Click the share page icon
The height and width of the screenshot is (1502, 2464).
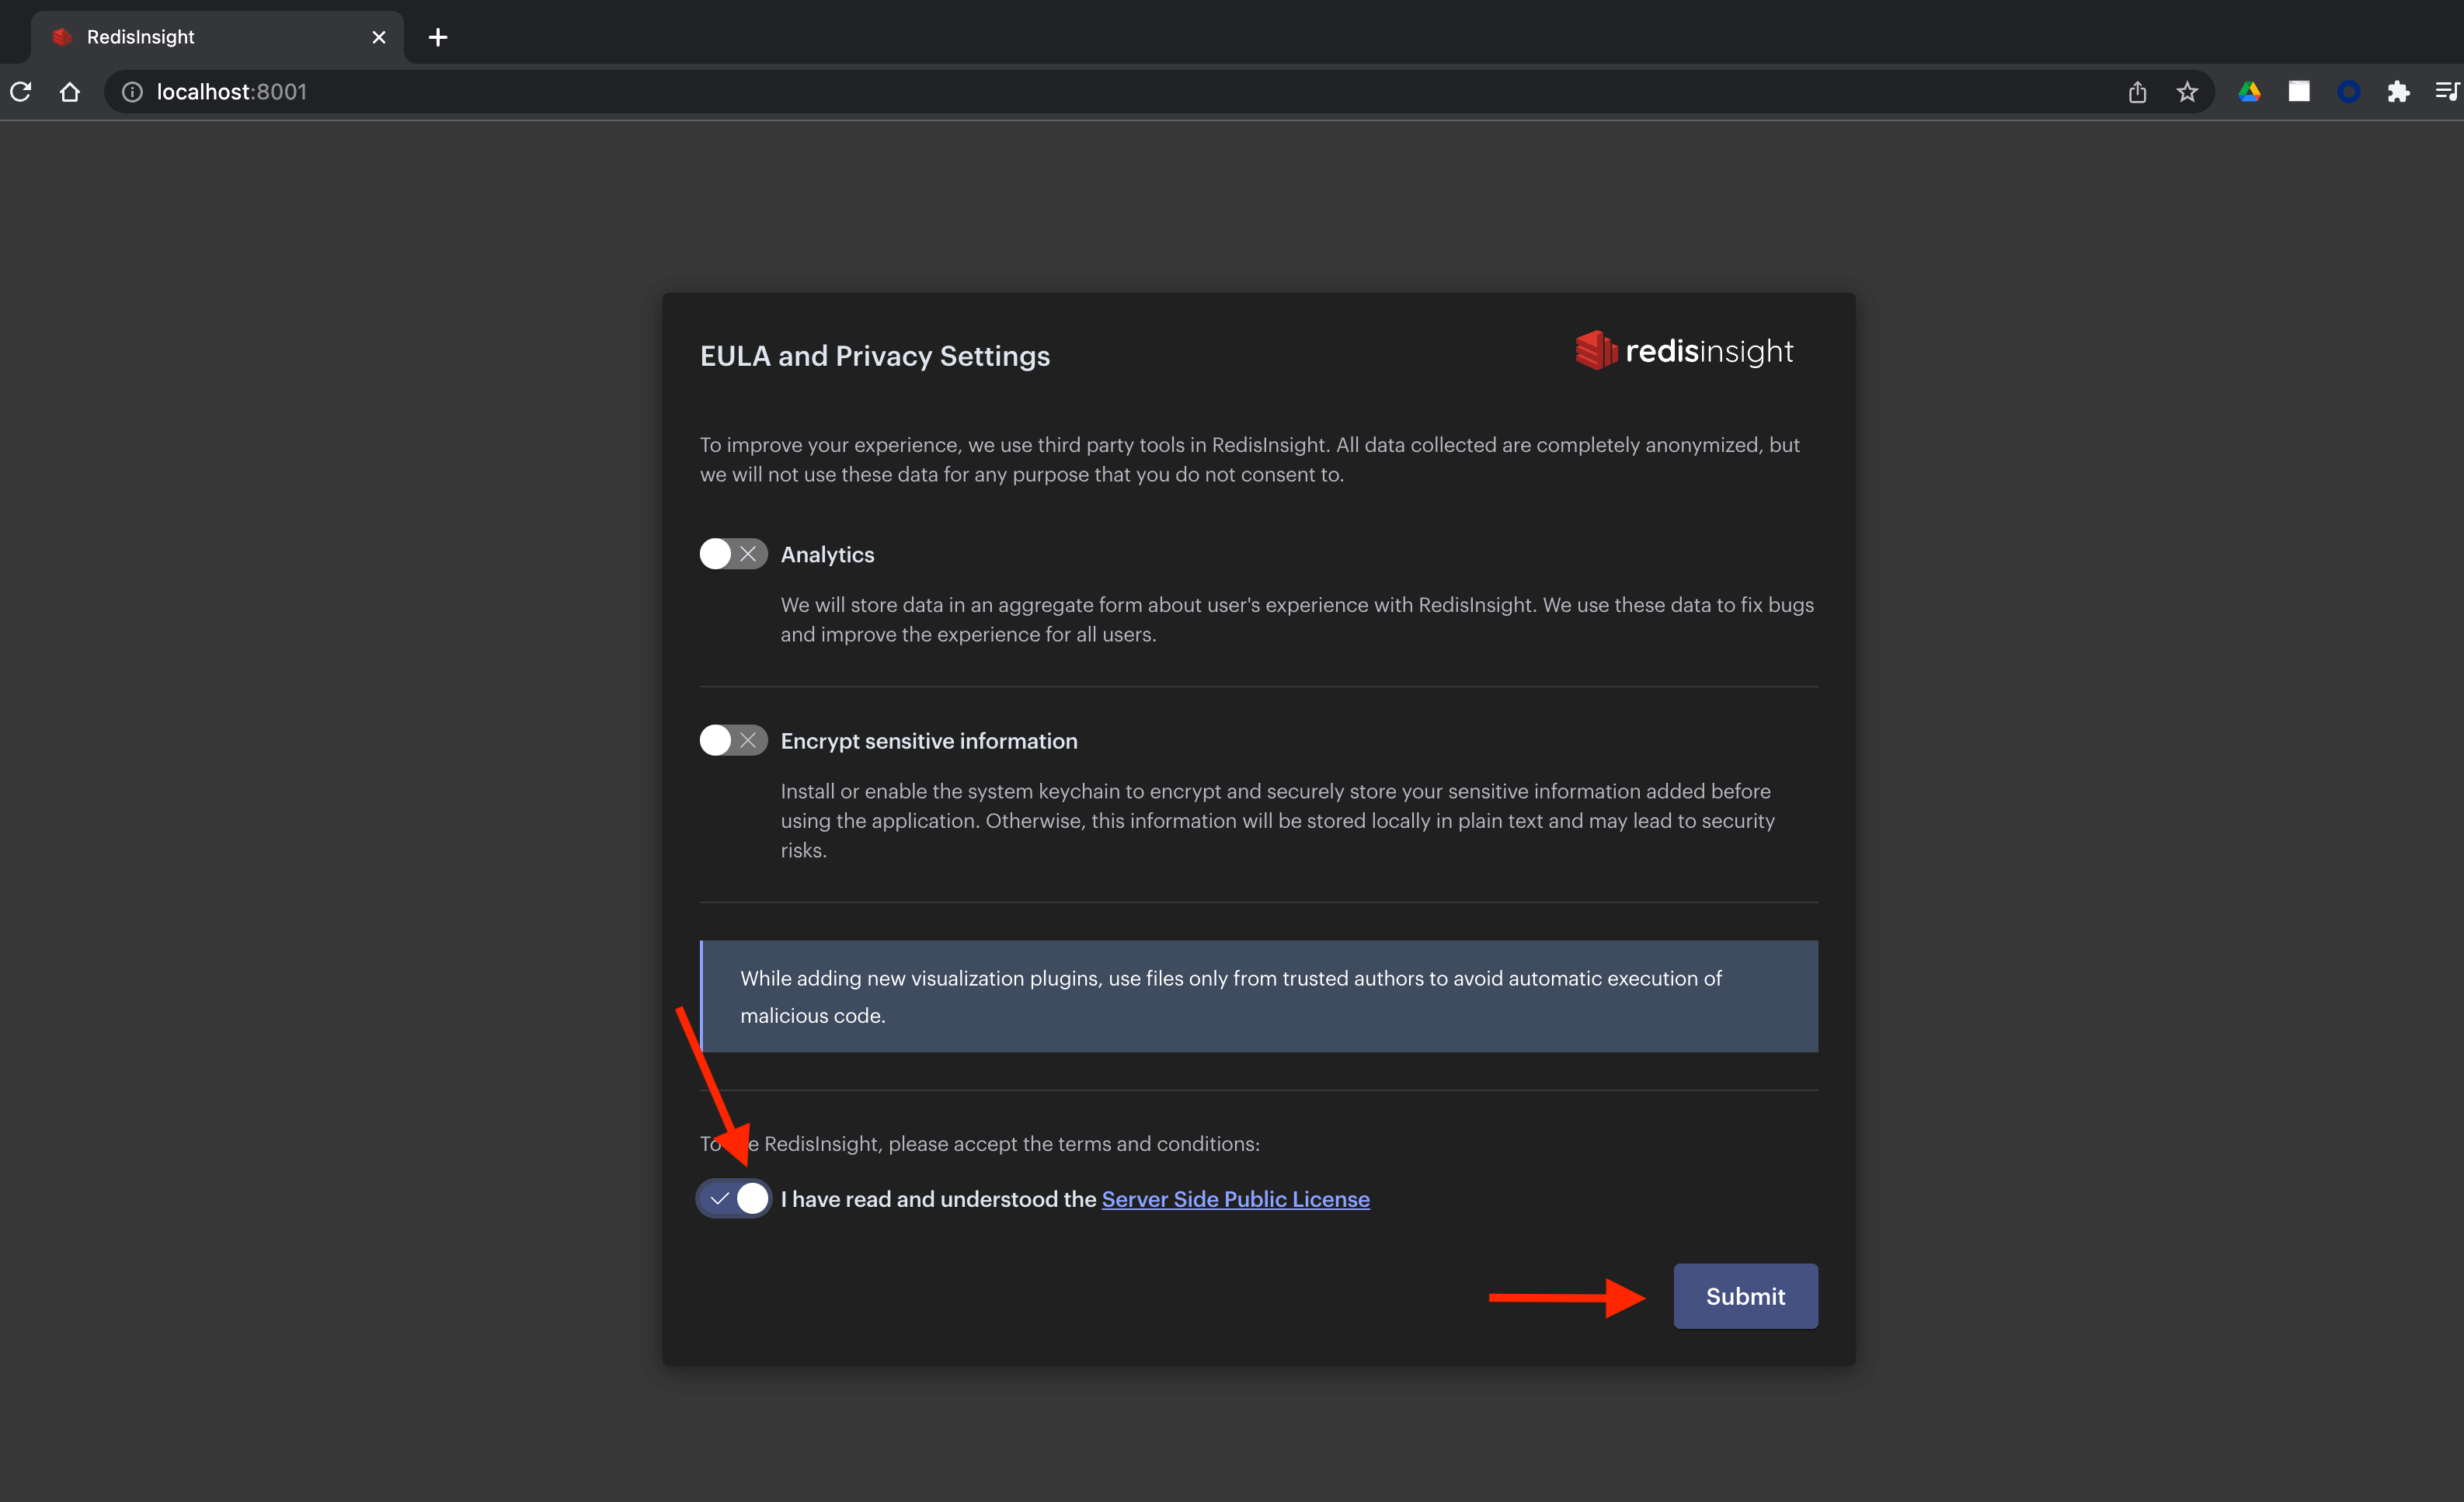tap(2137, 92)
